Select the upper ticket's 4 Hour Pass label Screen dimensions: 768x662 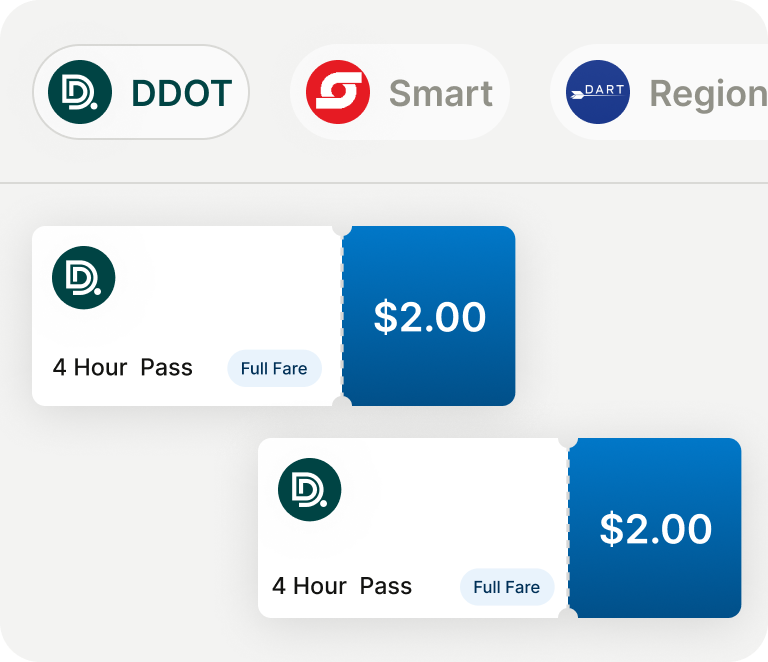pos(122,367)
